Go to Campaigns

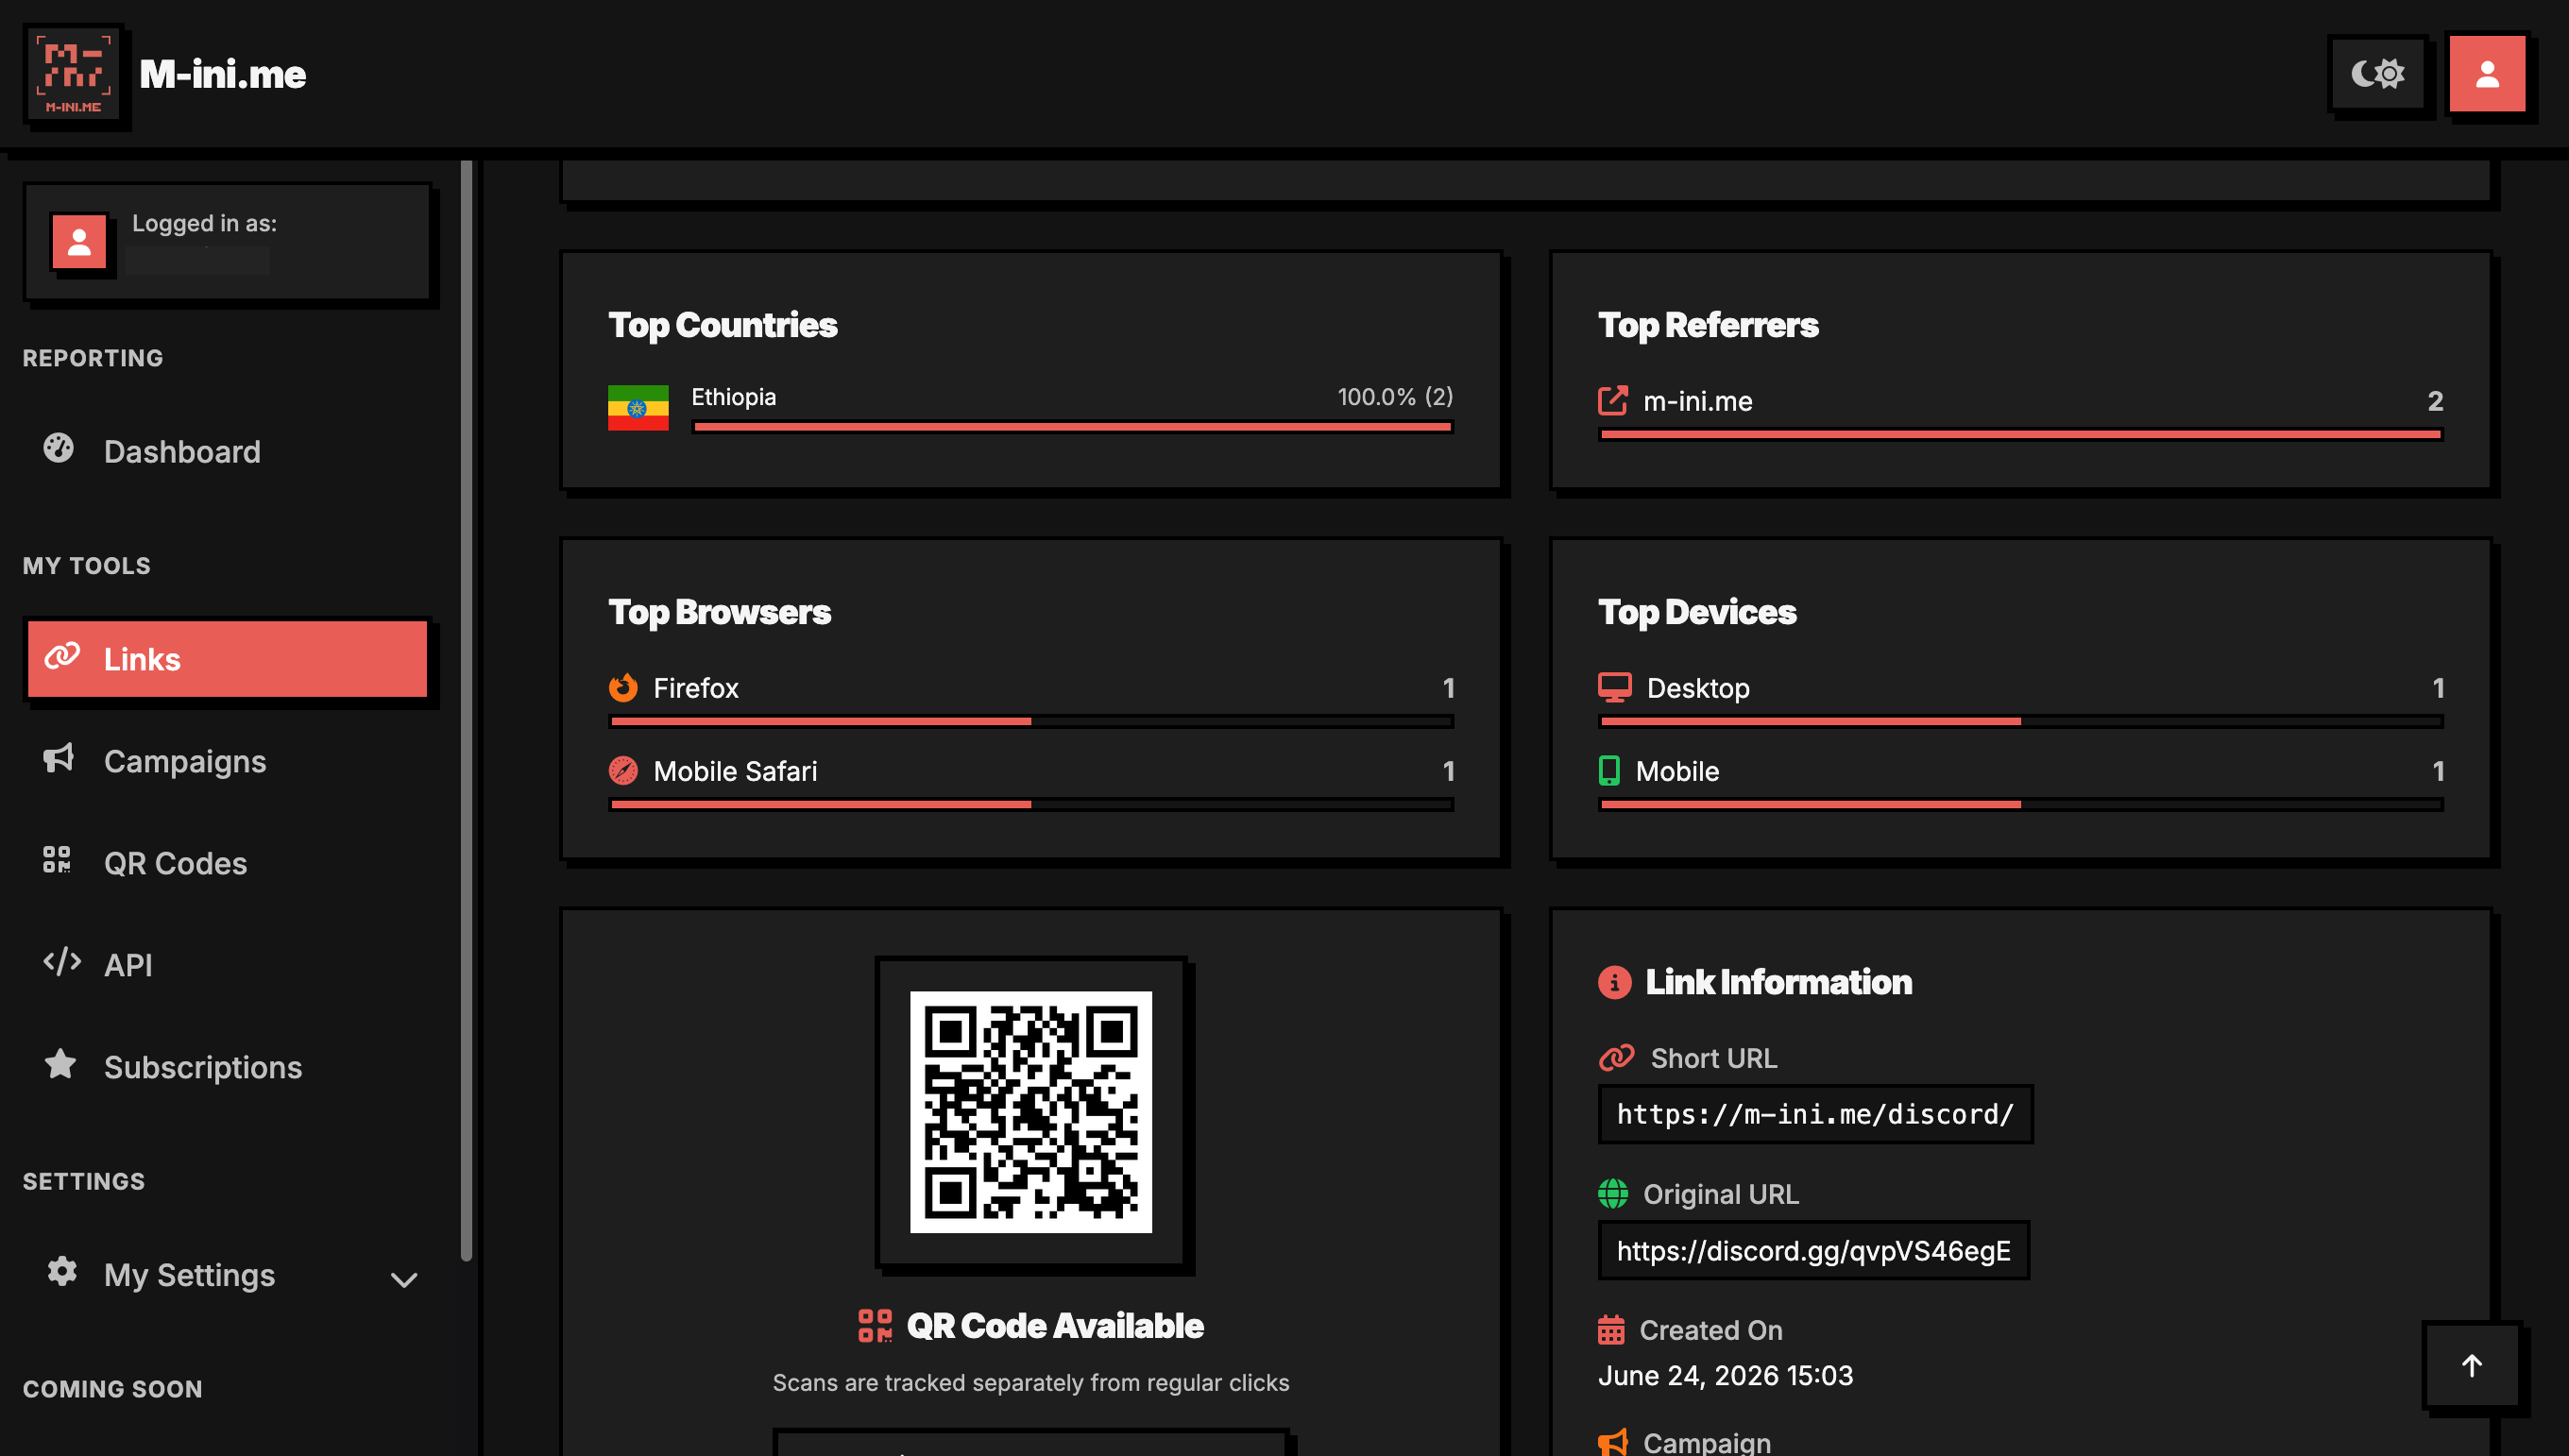[x=228, y=761]
